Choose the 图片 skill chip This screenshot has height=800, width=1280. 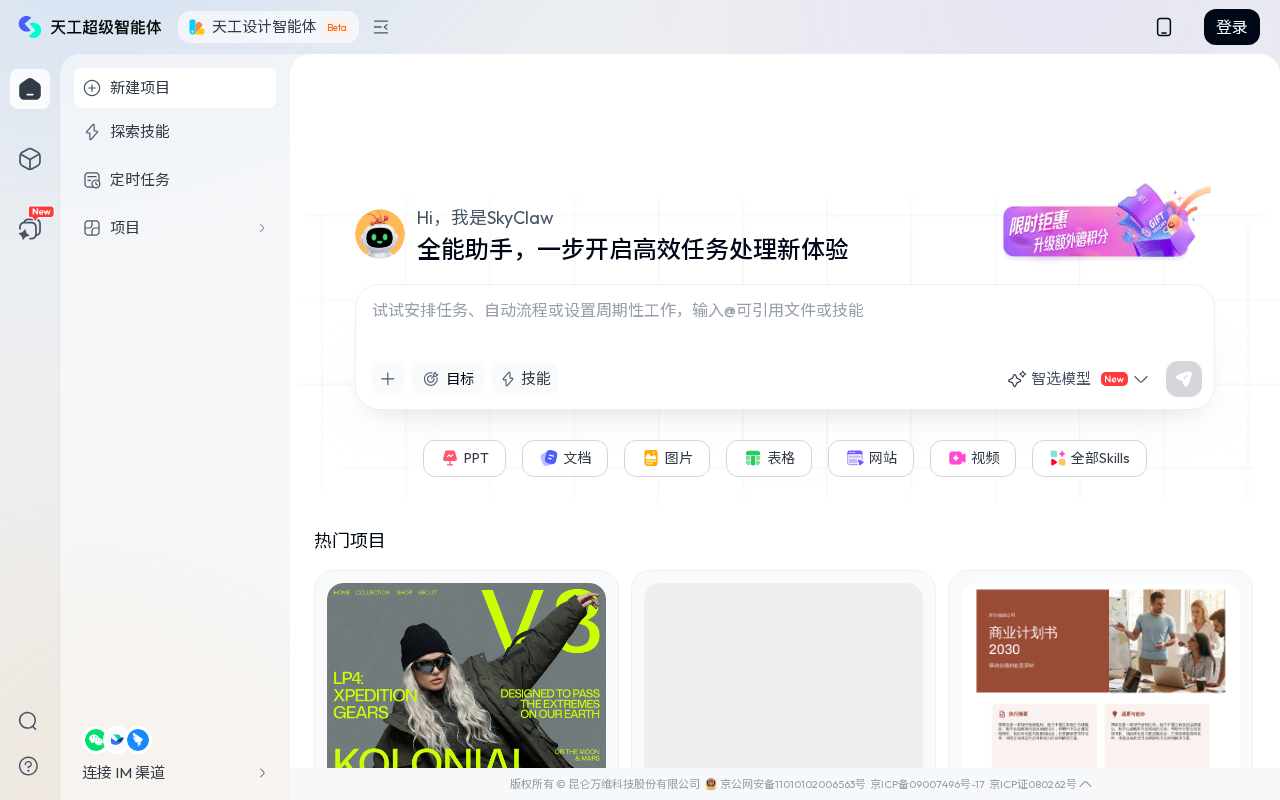[x=667, y=458]
